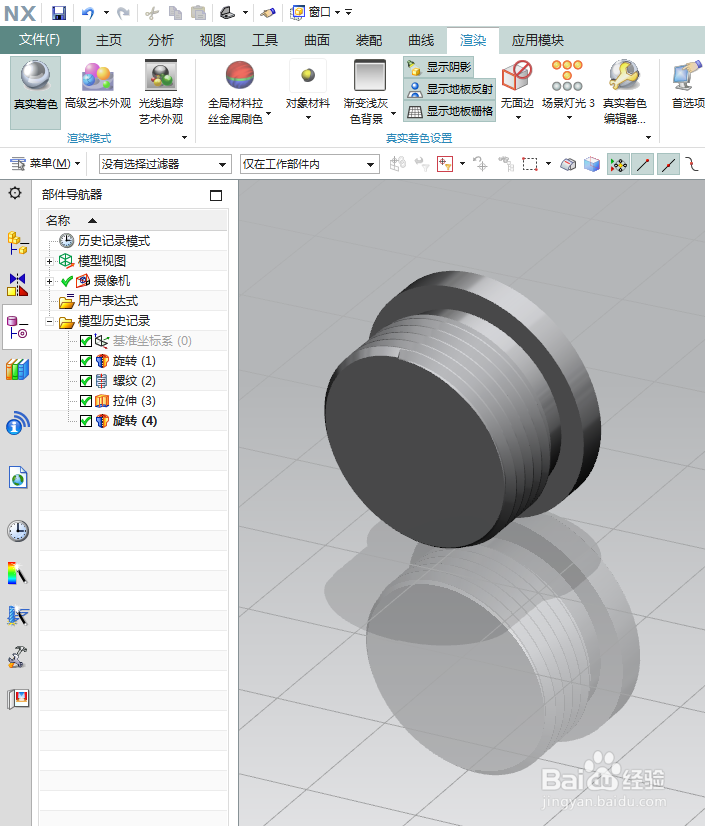Select the 历史记录模式 tree item
This screenshot has width=705, height=826.
pyautogui.click(x=113, y=241)
